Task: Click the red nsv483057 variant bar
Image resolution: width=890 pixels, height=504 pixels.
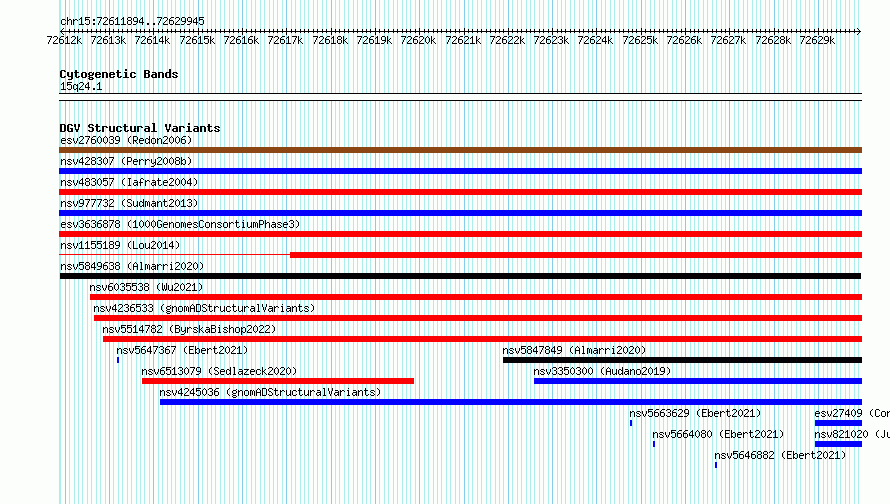Action: [460, 192]
